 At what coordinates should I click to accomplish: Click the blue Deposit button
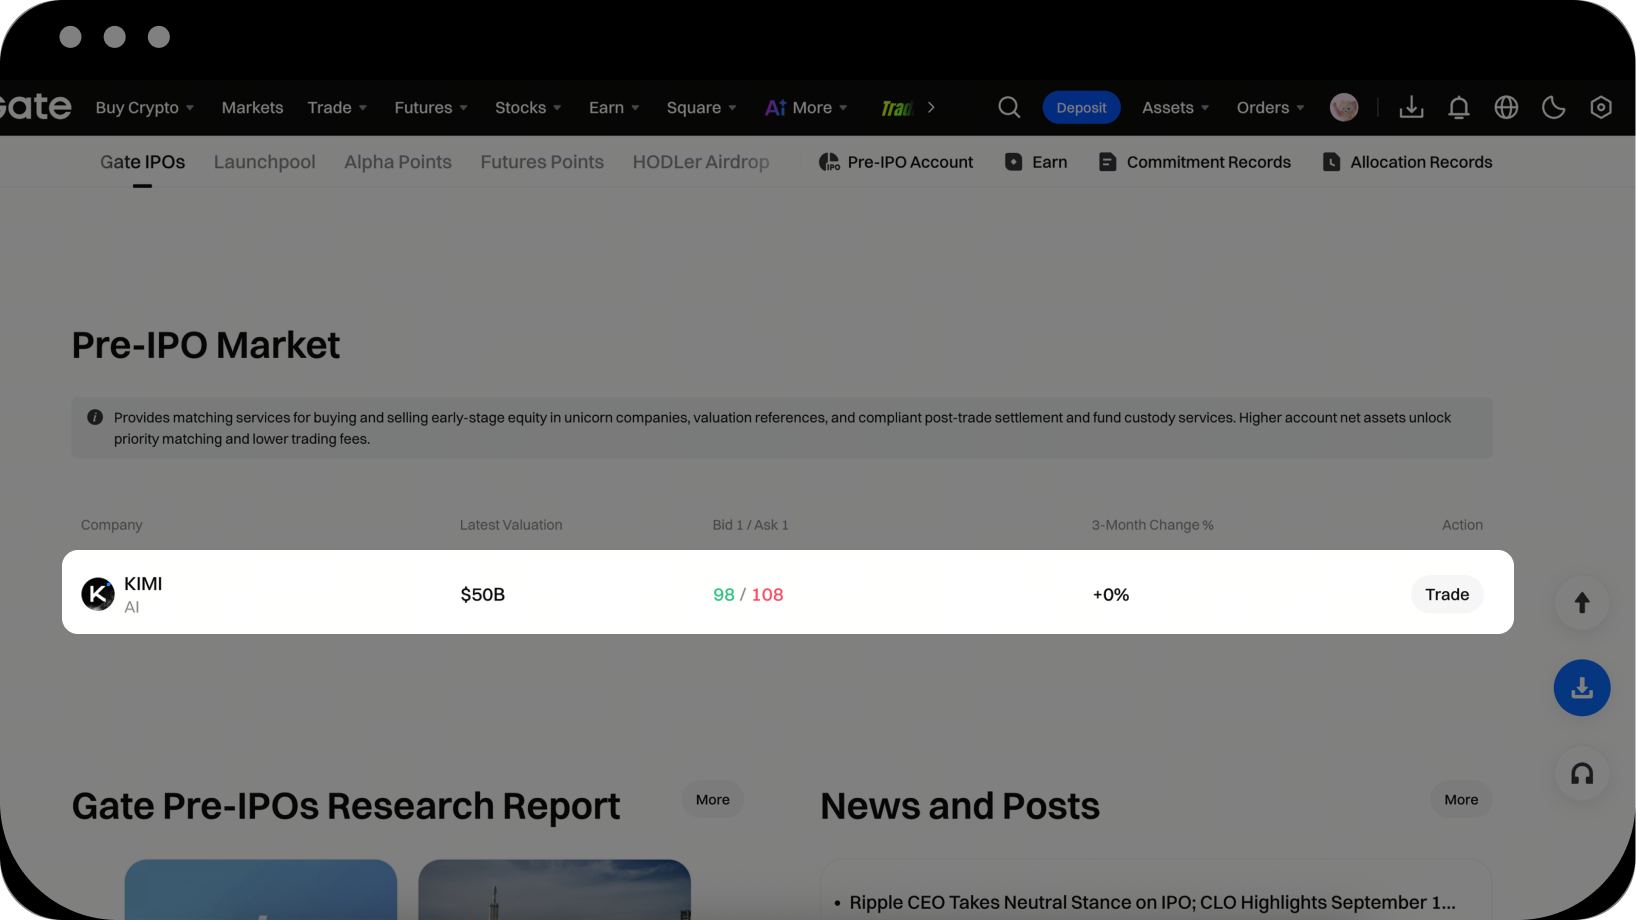point(1081,107)
